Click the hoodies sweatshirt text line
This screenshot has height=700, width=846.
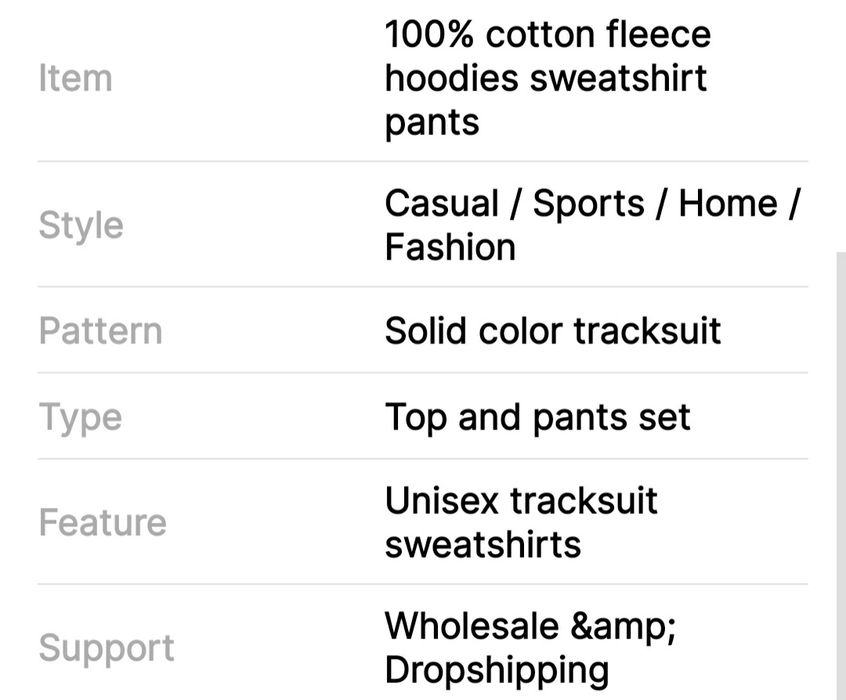pyautogui.click(x=545, y=78)
